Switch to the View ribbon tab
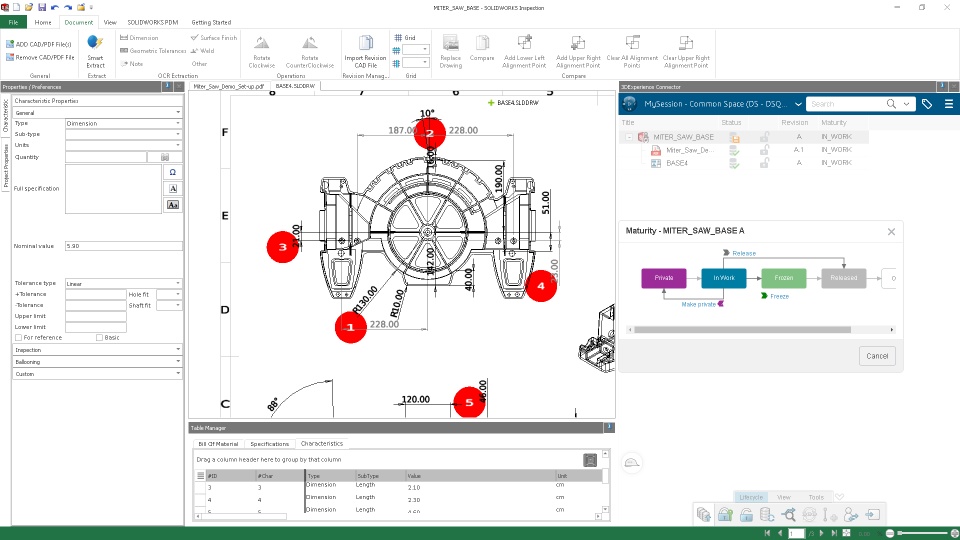The image size is (960, 540). coord(110,22)
